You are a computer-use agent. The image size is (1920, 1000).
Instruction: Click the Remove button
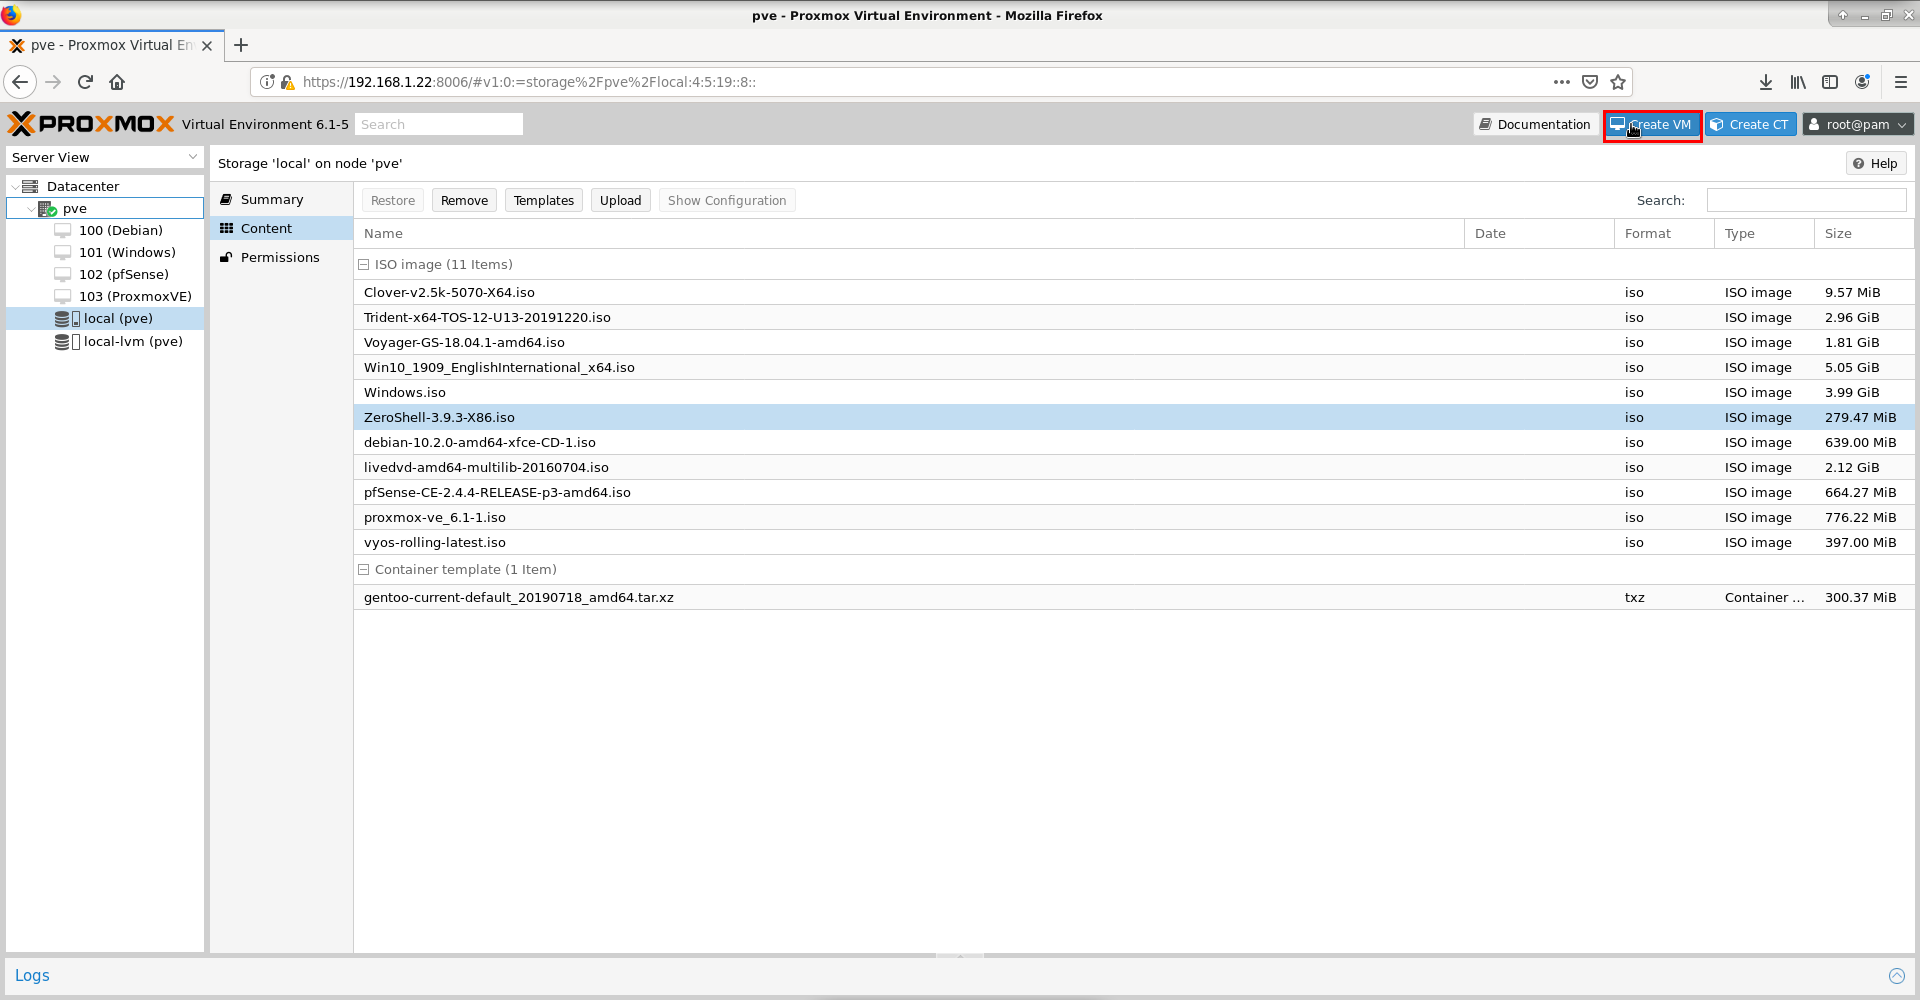[464, 201]
